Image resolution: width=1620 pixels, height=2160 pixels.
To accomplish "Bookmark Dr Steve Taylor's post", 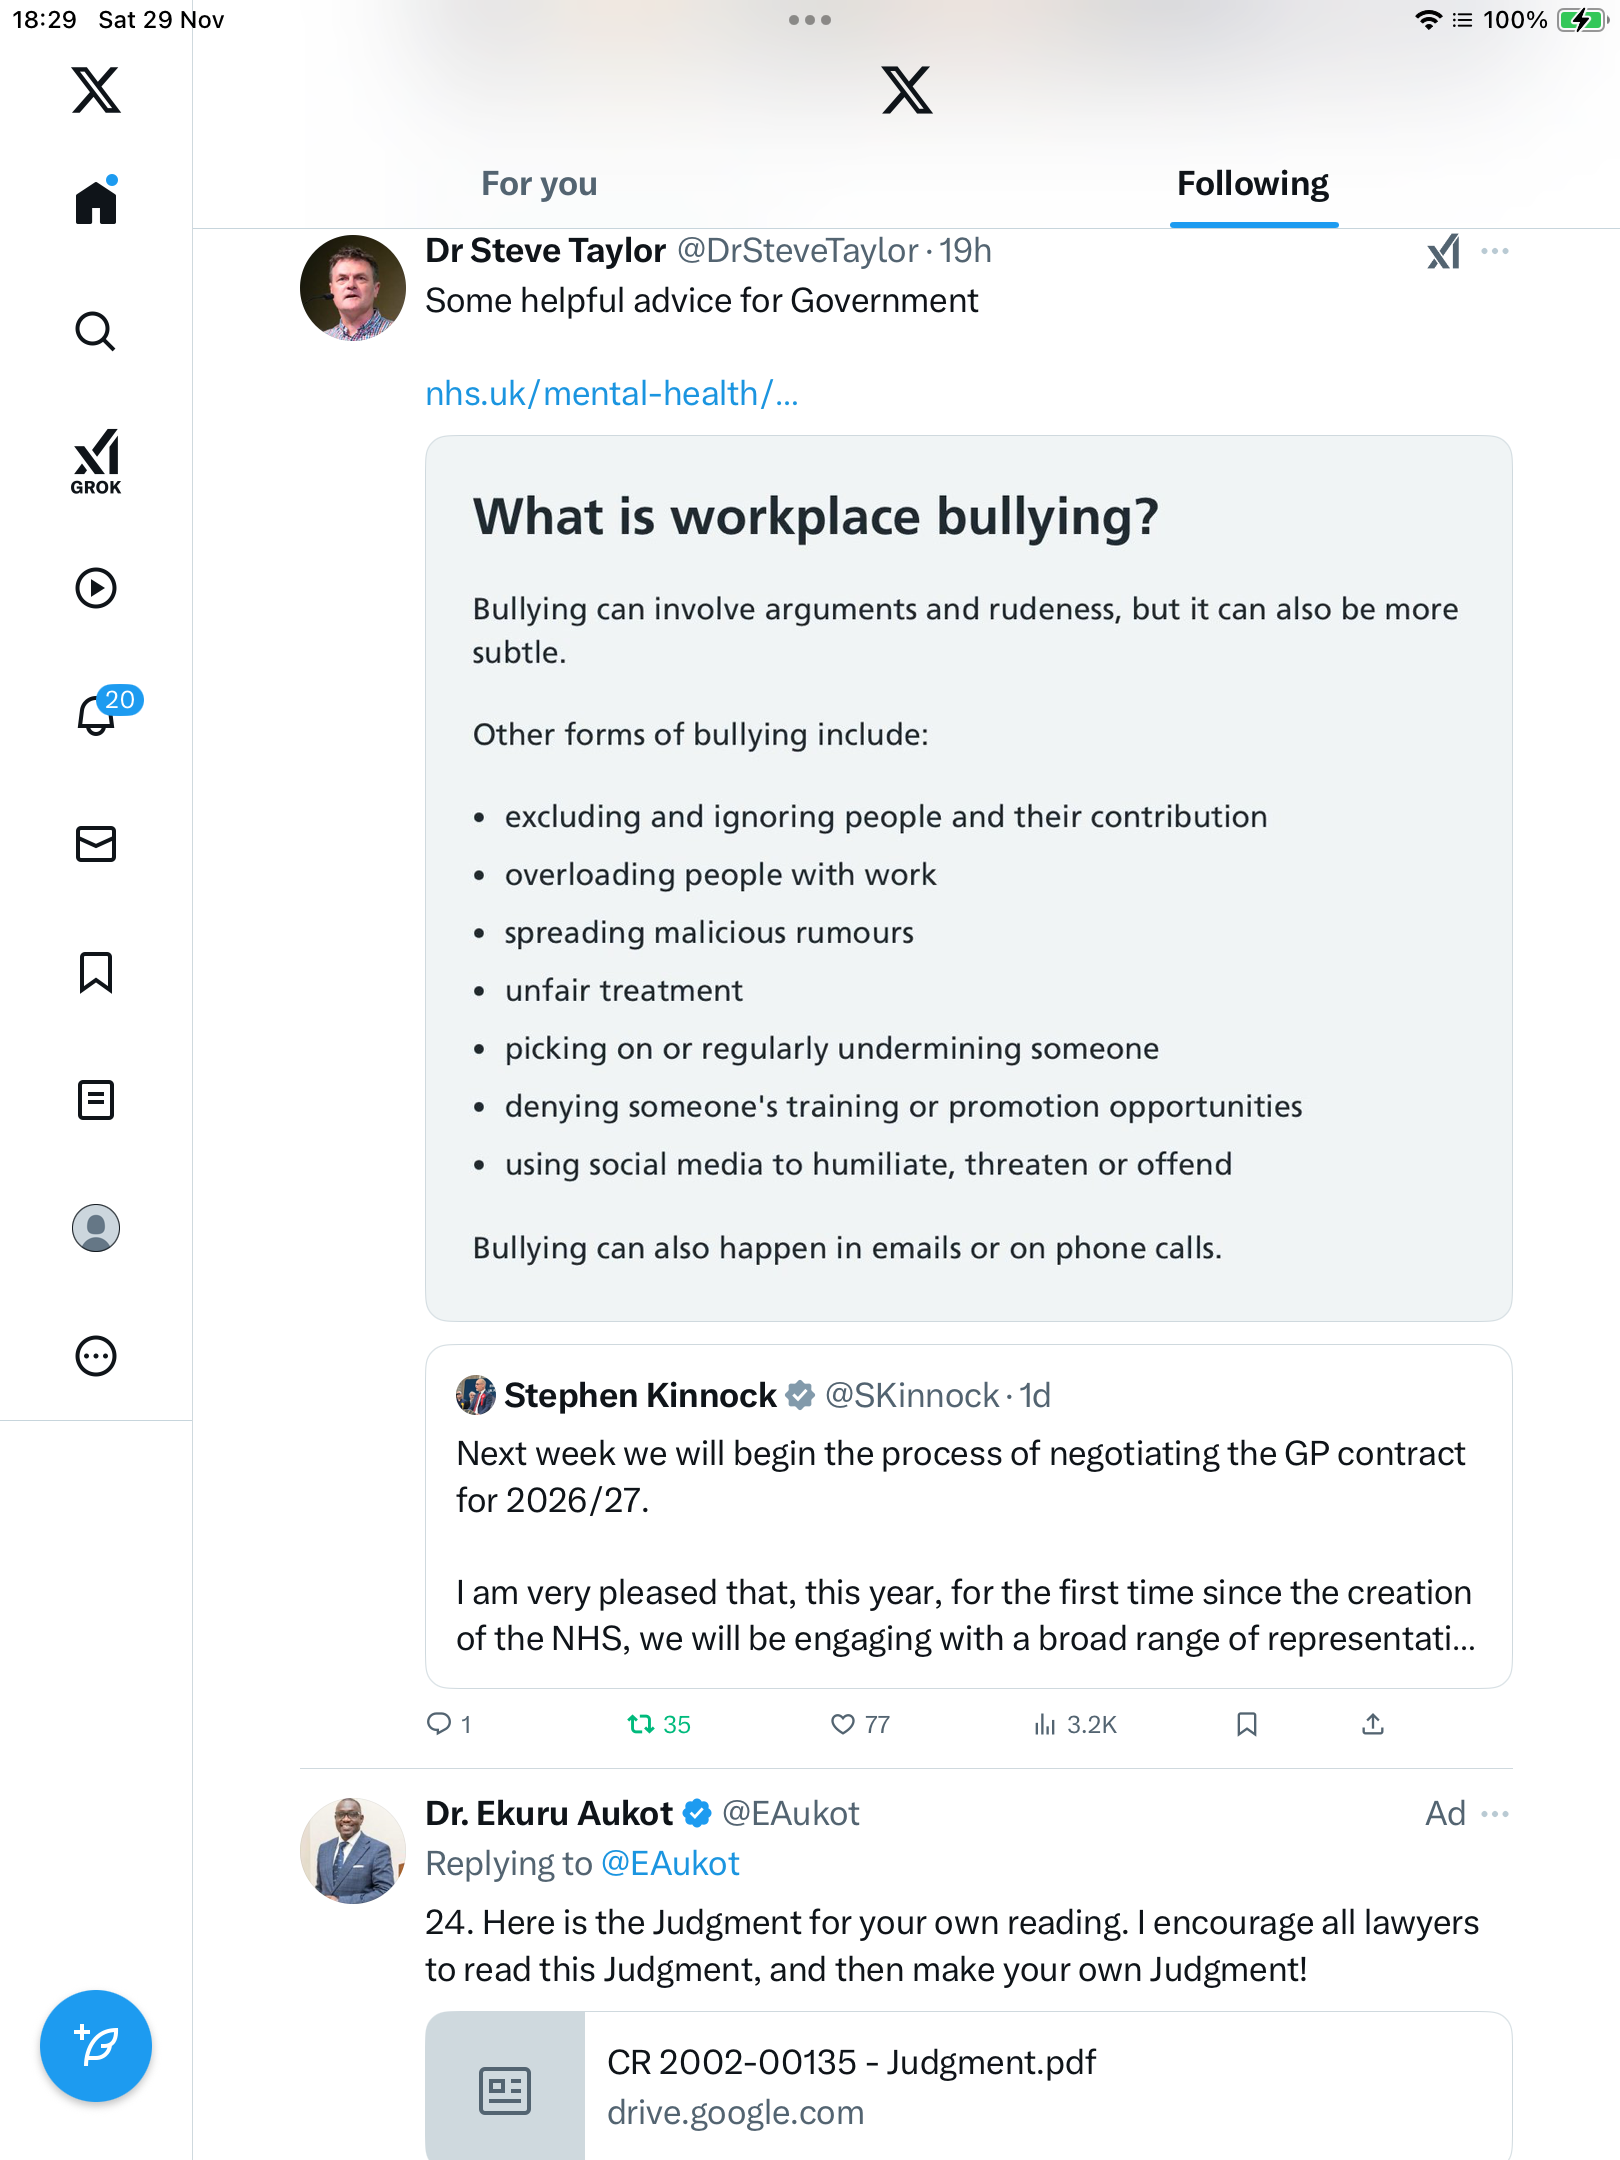I will coord(1246,1724).
